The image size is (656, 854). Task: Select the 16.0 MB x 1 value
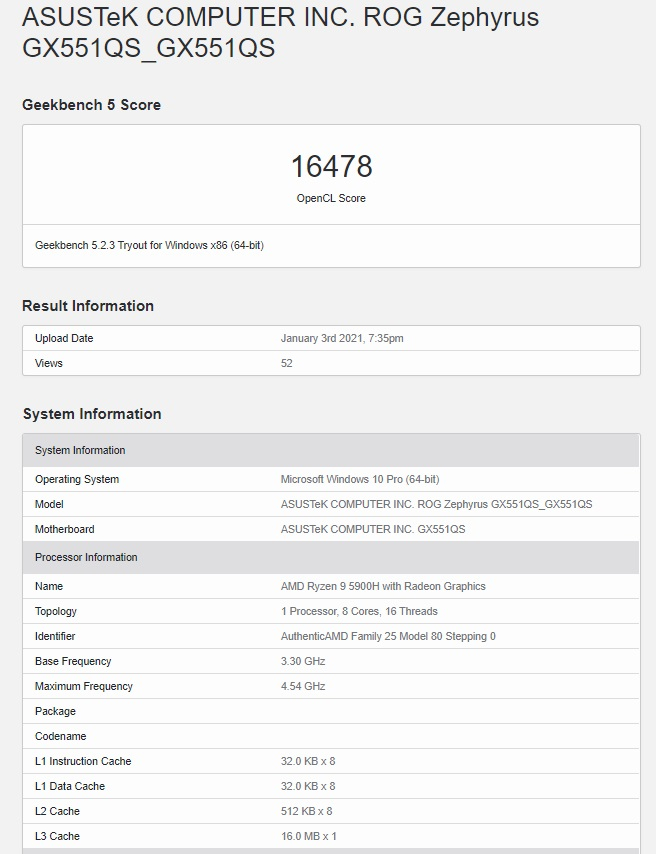click(x=308, y=837)
